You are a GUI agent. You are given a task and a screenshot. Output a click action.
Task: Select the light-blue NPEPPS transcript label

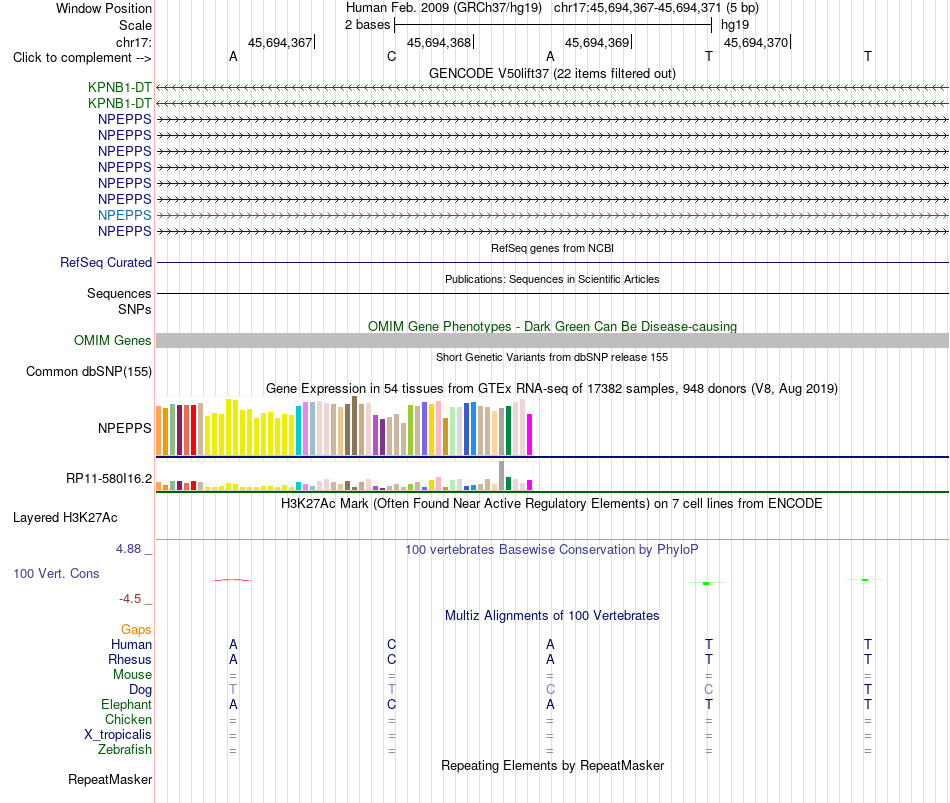[x=124, y=215]
